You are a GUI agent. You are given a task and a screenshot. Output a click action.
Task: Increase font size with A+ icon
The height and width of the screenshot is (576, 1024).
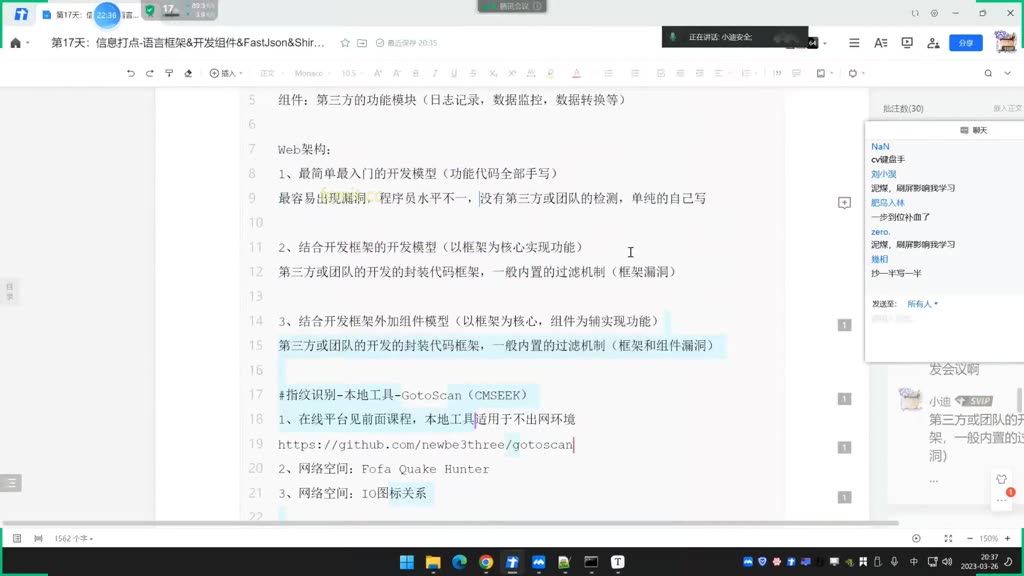(x=377, y=73)
